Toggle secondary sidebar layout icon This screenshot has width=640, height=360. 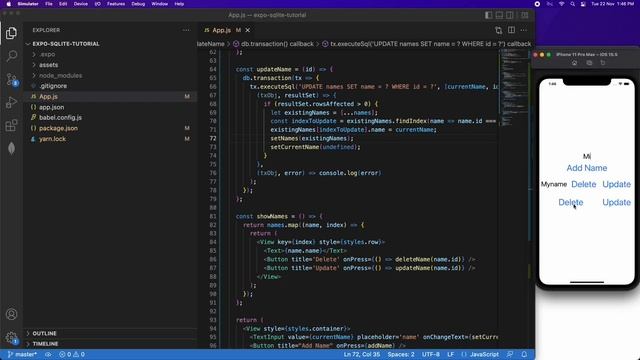(x=510, y=15)
